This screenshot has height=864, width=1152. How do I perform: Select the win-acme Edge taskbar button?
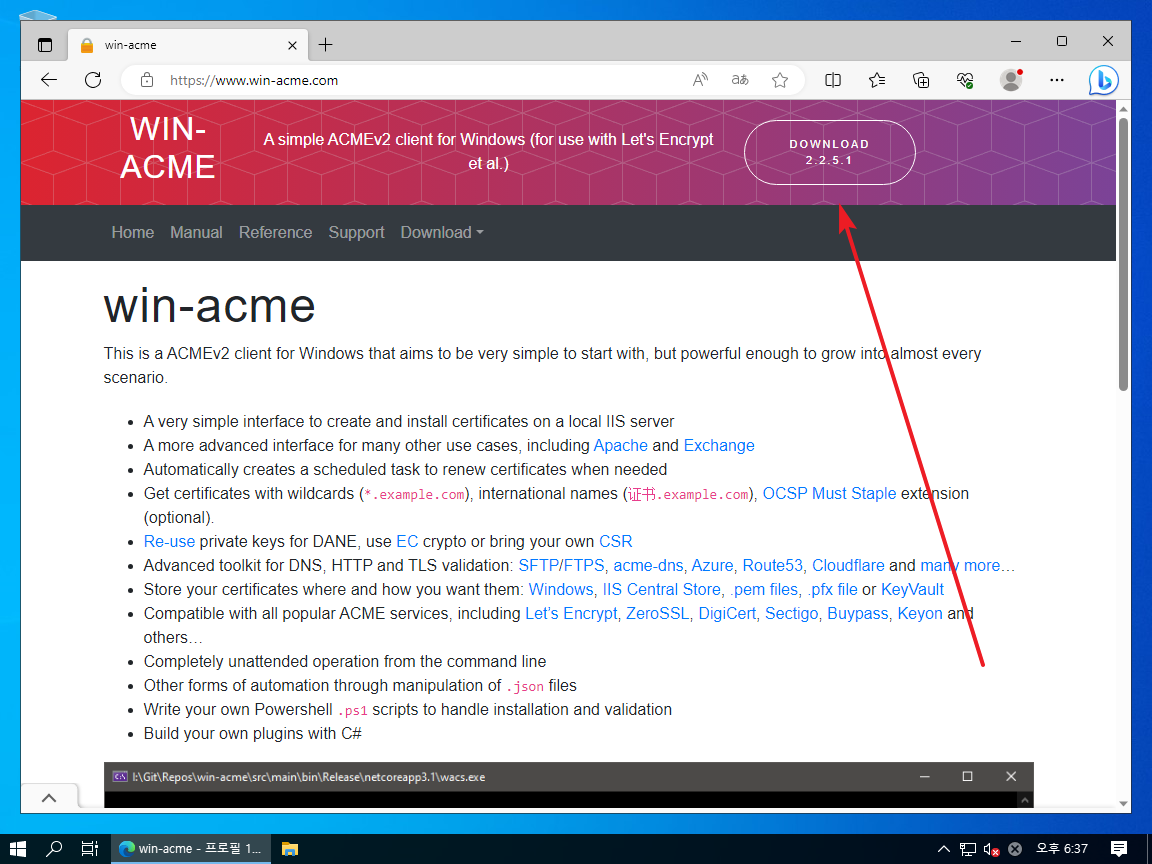191,849
